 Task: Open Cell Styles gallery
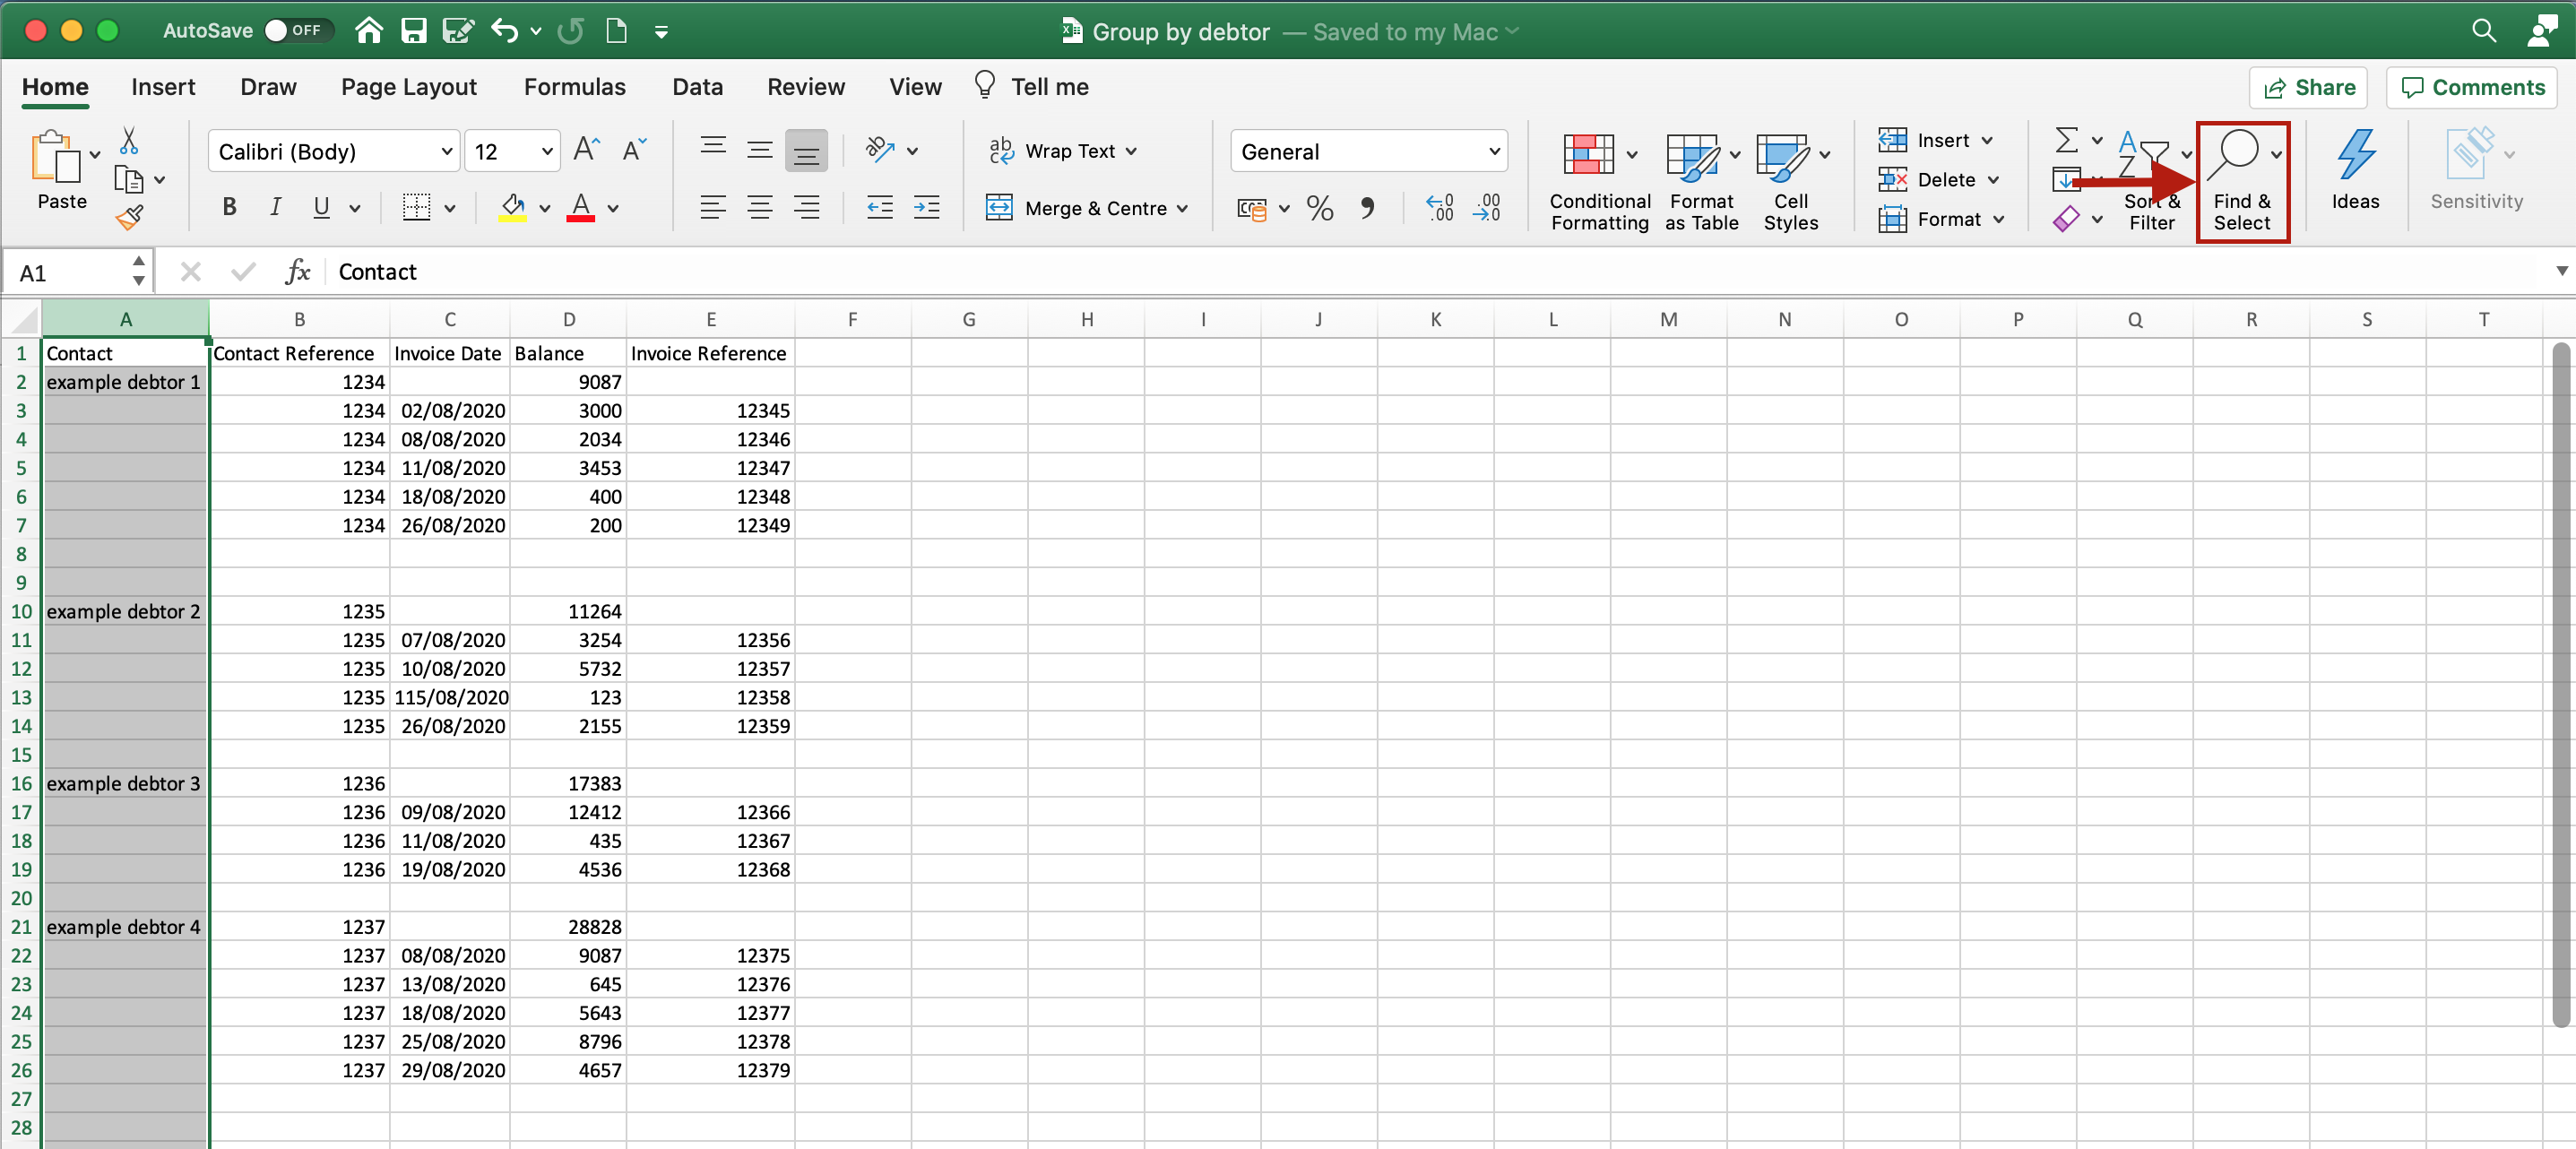pos(1790,181)
